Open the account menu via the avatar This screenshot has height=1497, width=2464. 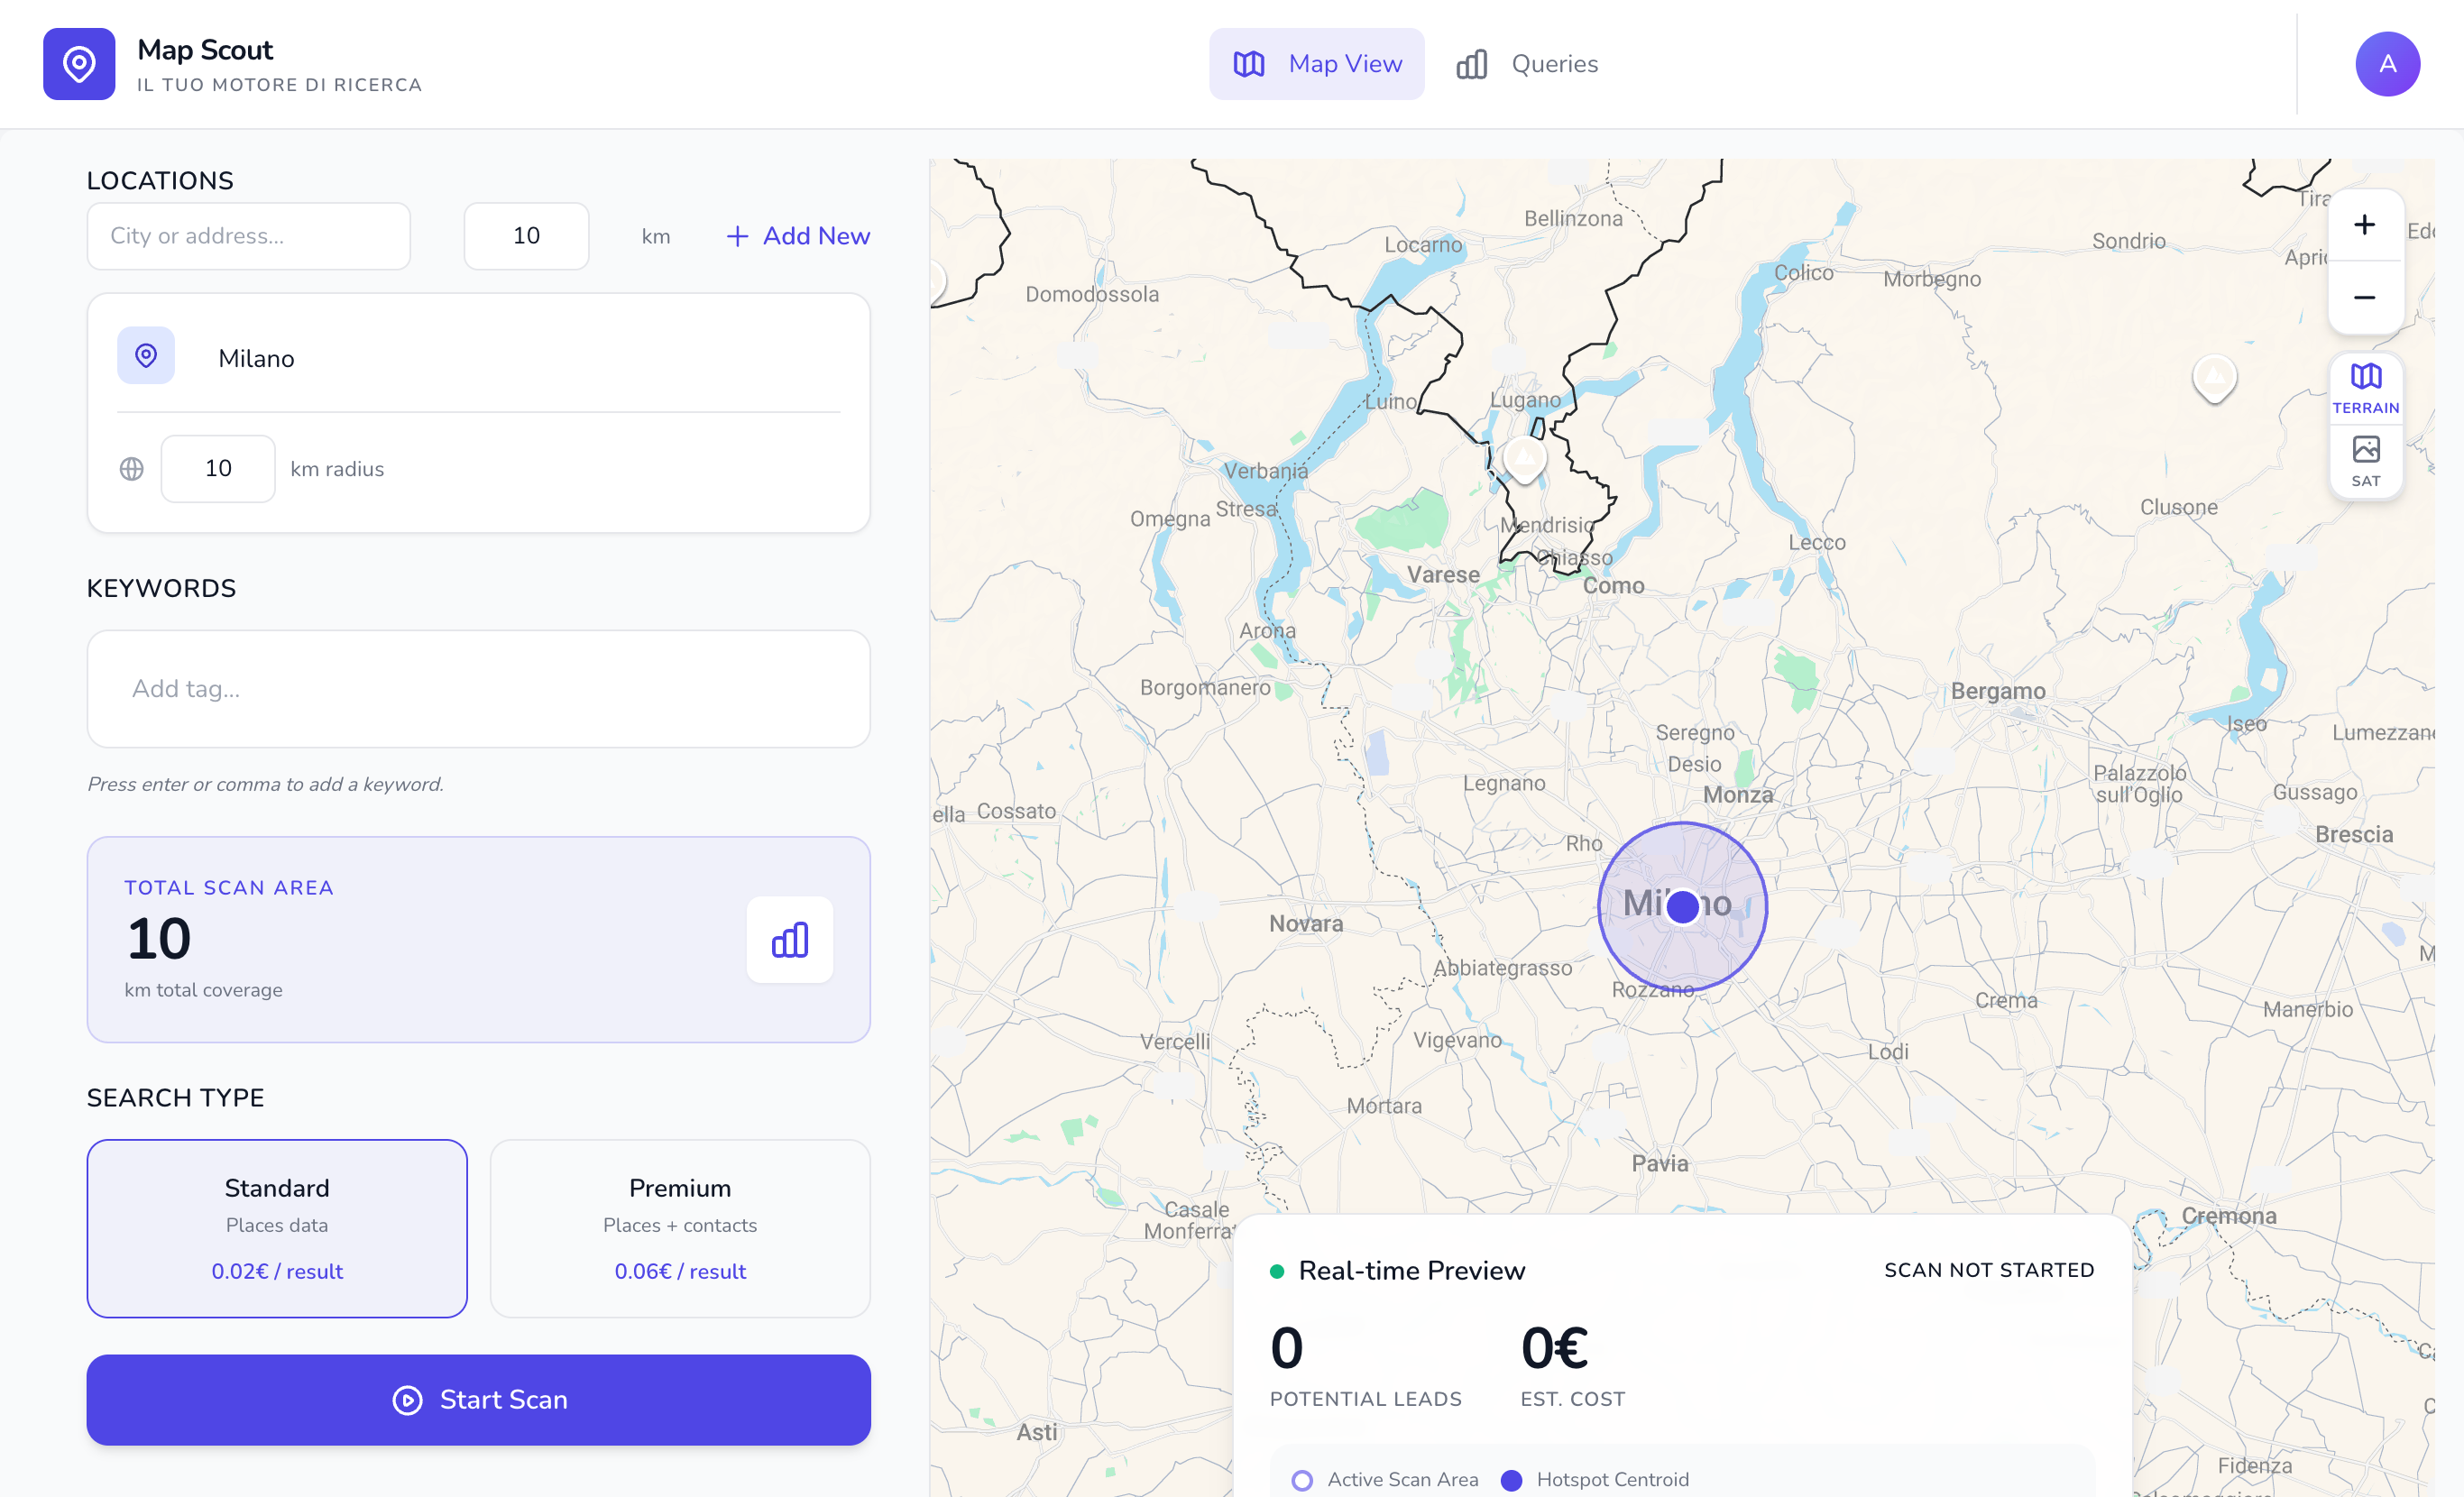click(2388, 64)
